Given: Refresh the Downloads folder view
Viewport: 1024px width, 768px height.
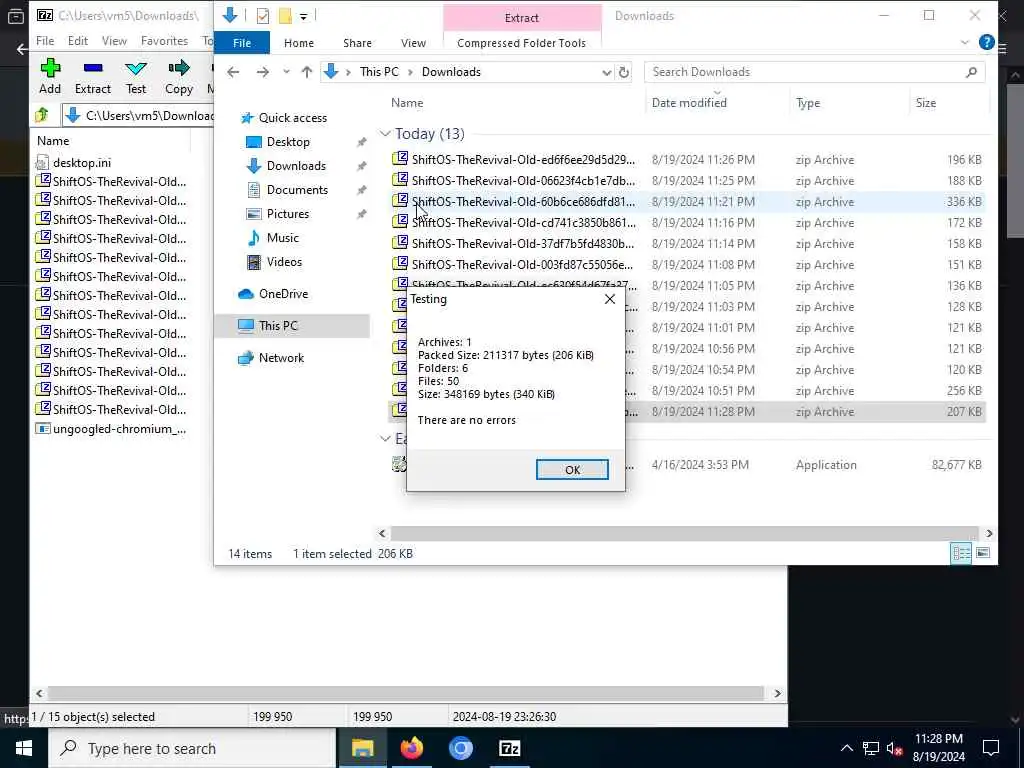Looking at the screenshot, I should (624, 72).
